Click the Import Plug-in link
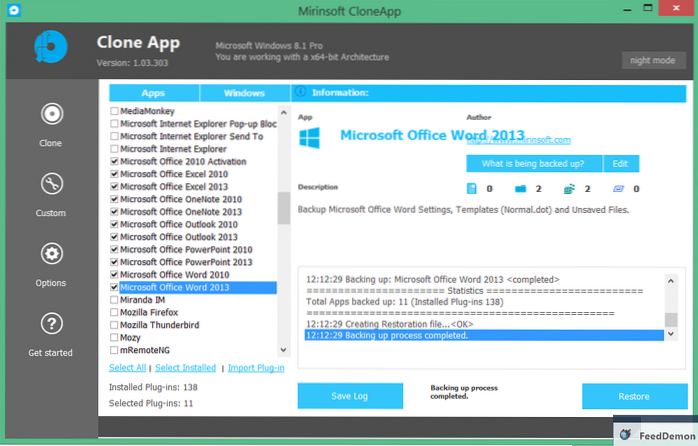The height and width of the screenshot is (446, 698). pyautogui.click(x=256, y=368)
